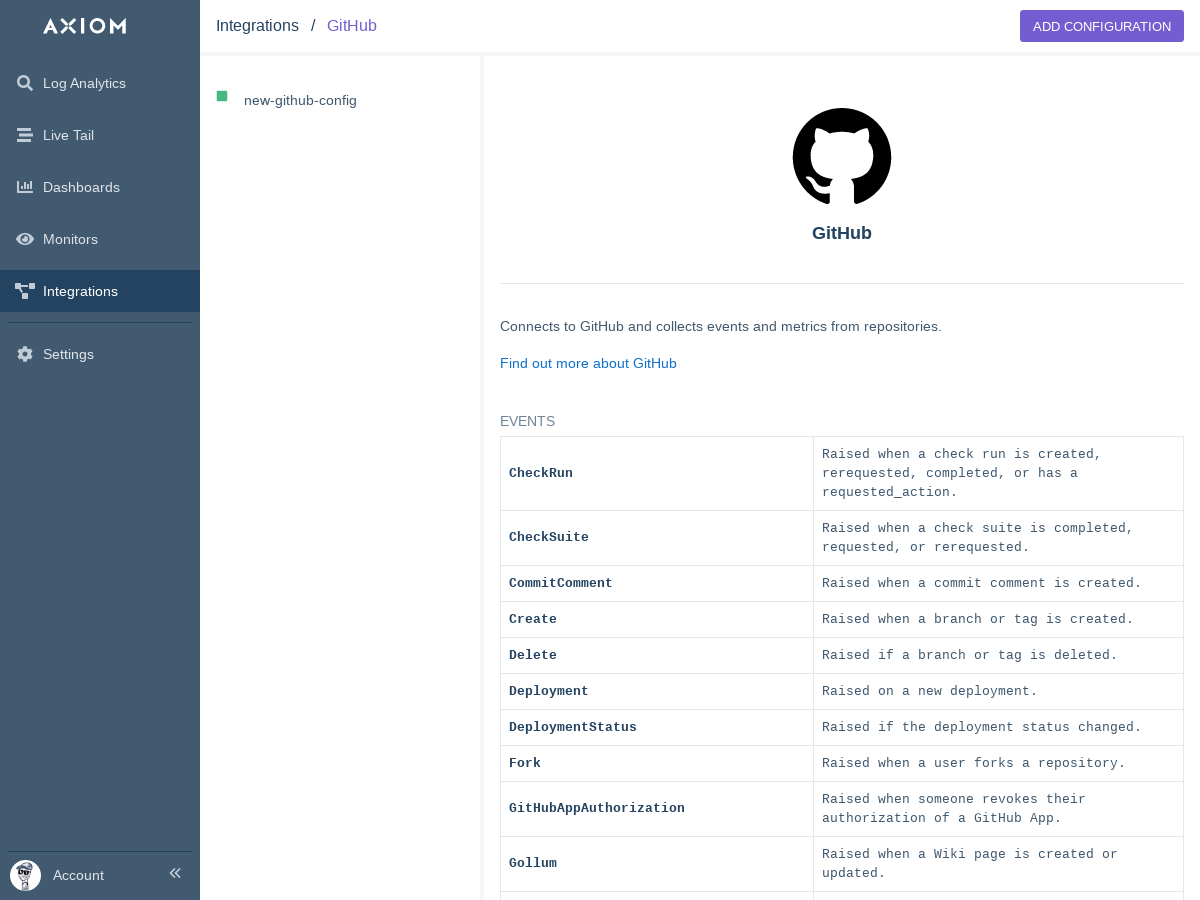Open the new-github-config configuration
Image resolution: width=1200 pixels, height=900 pixels.
pos(300,101)
